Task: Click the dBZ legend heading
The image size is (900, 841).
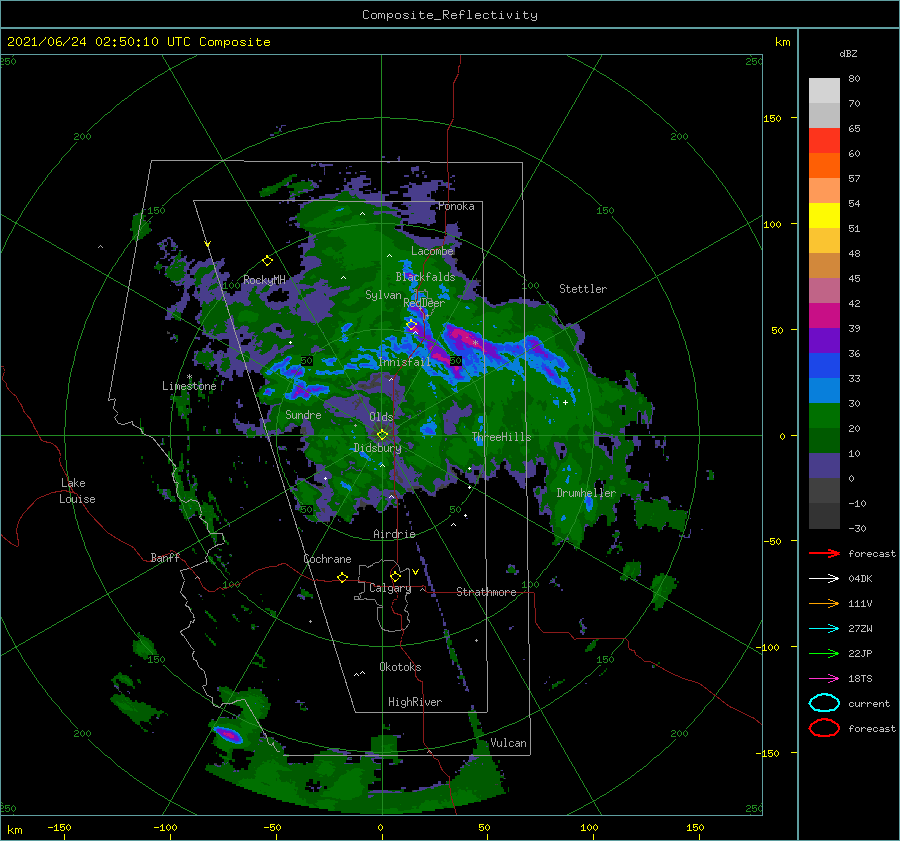Action: click(848, 53)
